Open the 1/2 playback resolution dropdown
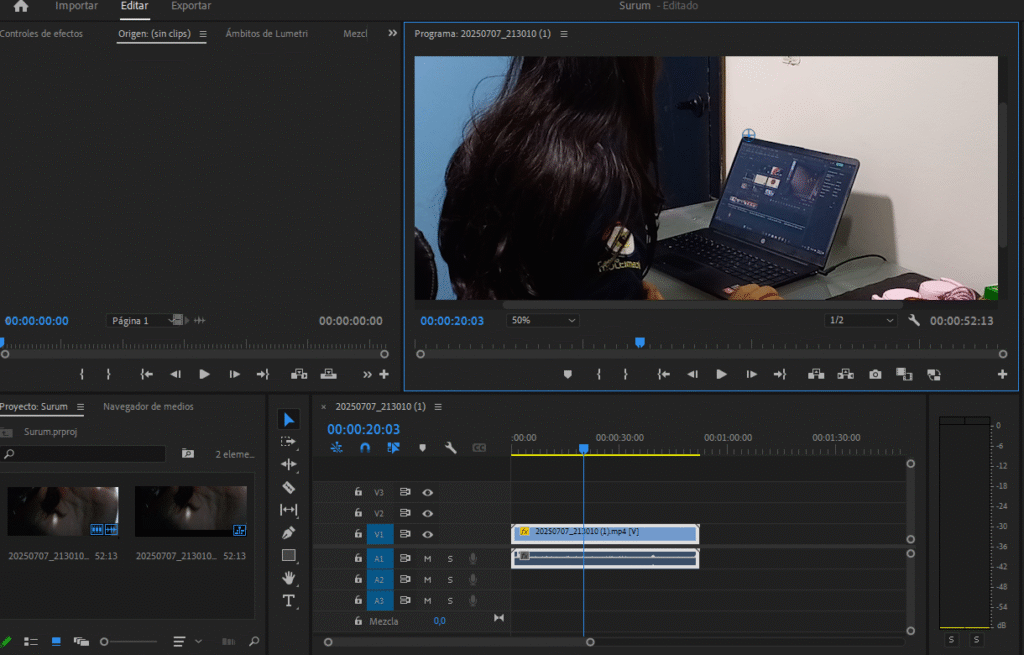Image resolution: width=1024 pixels, height=655 pixels. pos(861,321)
